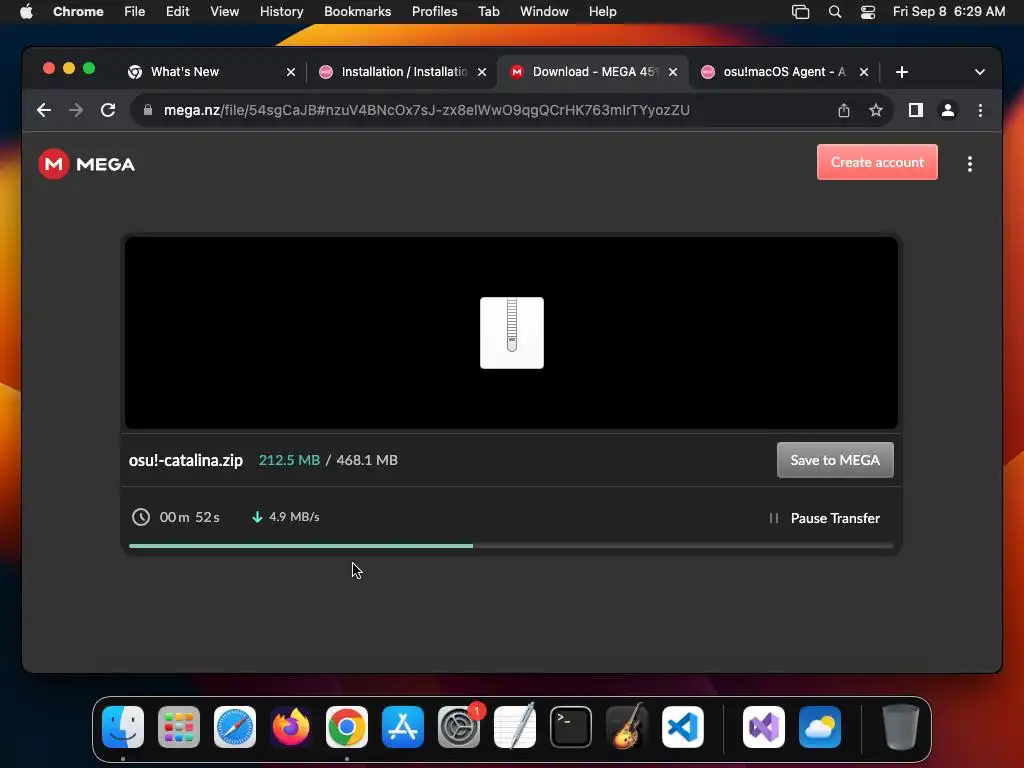
Task: Expand the tab search dropdown arrow
Action: (x=980, y=72)
